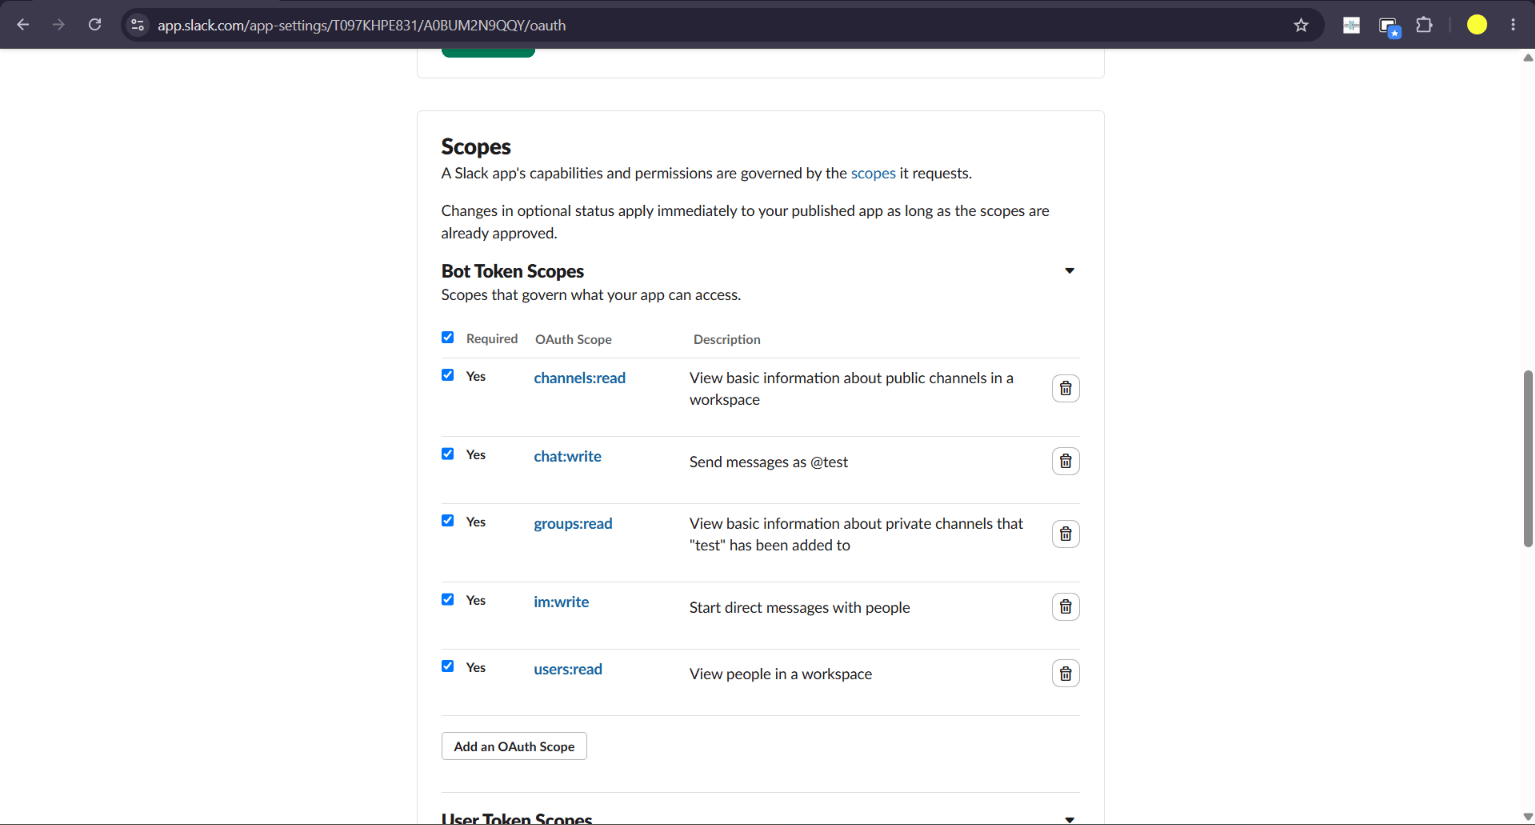This screenshot has width=1535, height=825.
Task: Click the extension icon with the blue star badge
Action: pyautogui.click(x=1389, y=27)
